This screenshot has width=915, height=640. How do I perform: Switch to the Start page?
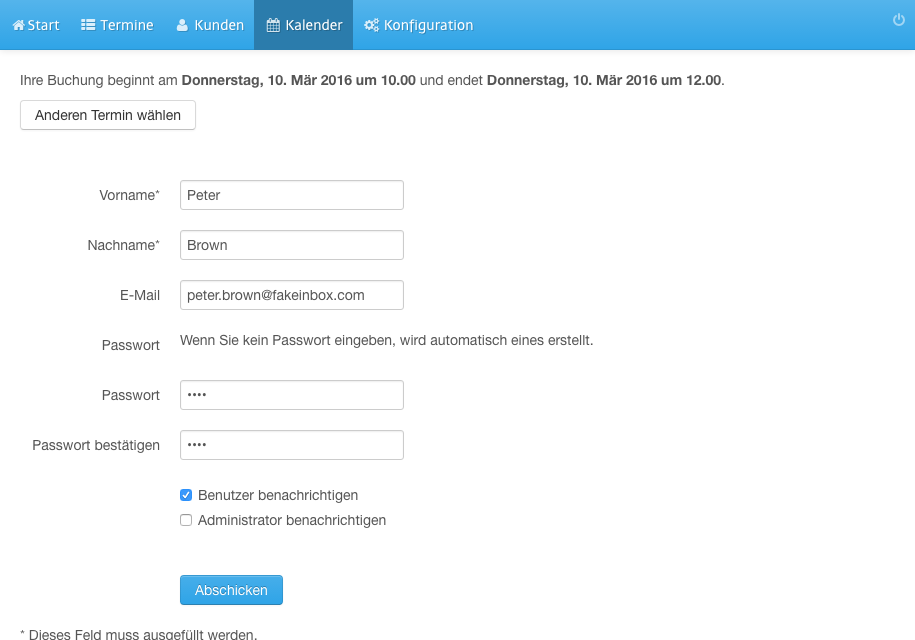click(36, 25)
